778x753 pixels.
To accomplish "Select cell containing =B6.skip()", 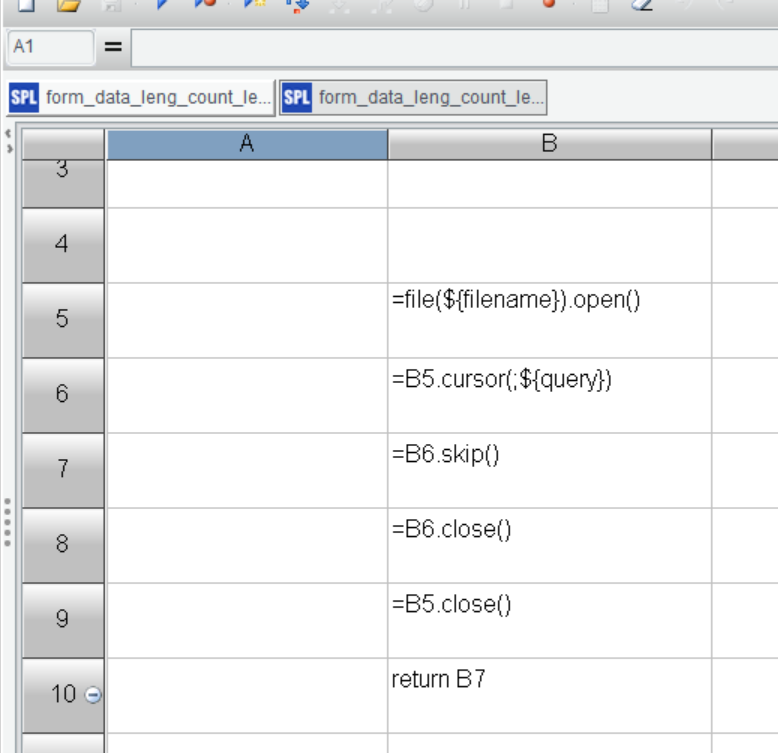I will [550, 470].
